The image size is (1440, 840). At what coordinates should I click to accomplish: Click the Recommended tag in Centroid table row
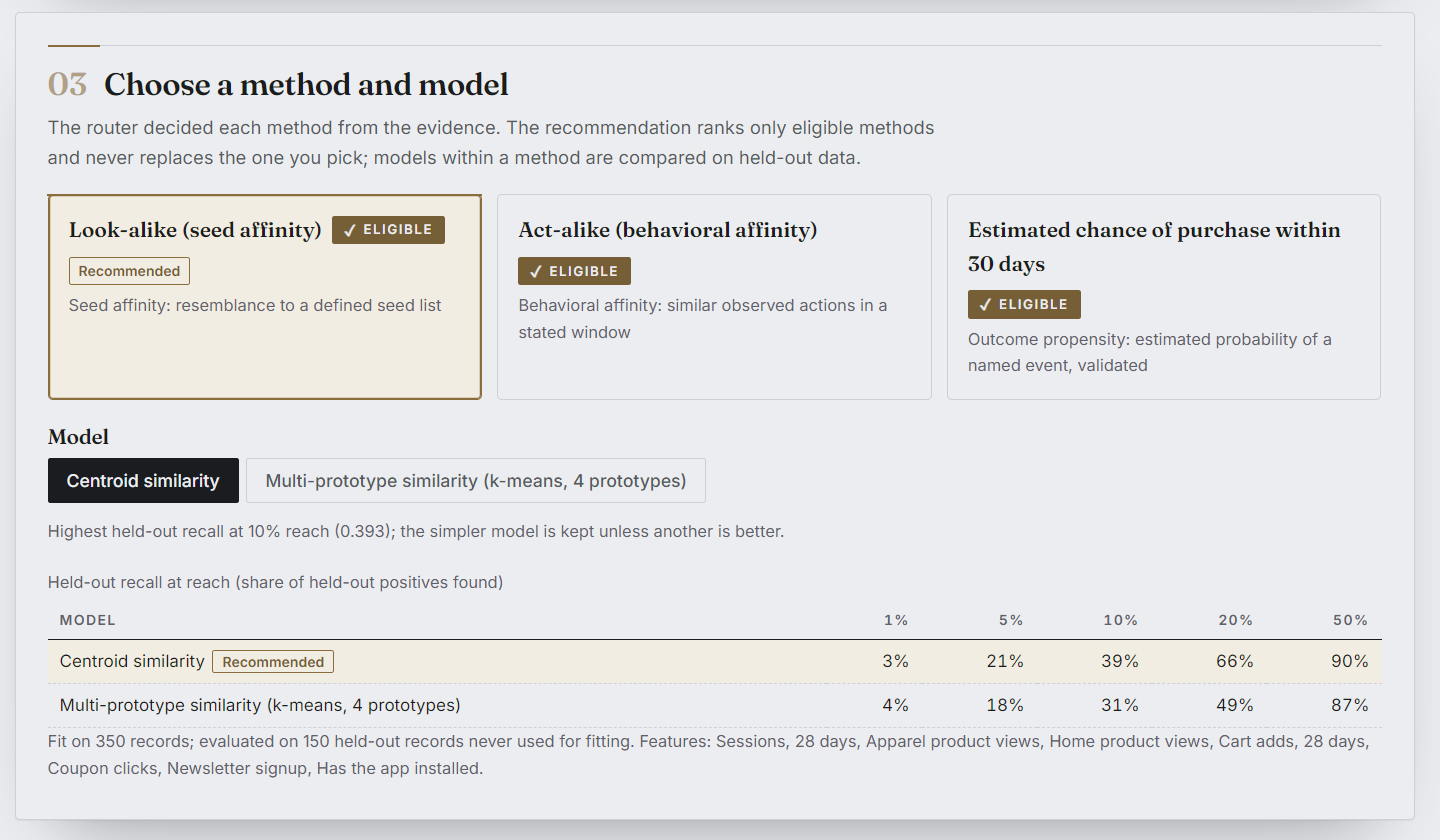273,662
